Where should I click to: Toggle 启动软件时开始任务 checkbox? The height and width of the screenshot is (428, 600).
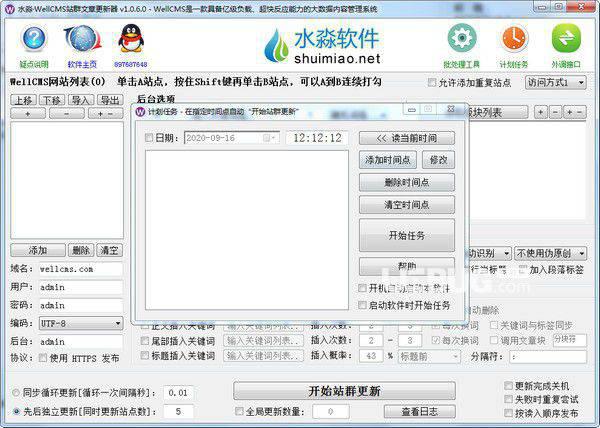click(x=362, y=305)
